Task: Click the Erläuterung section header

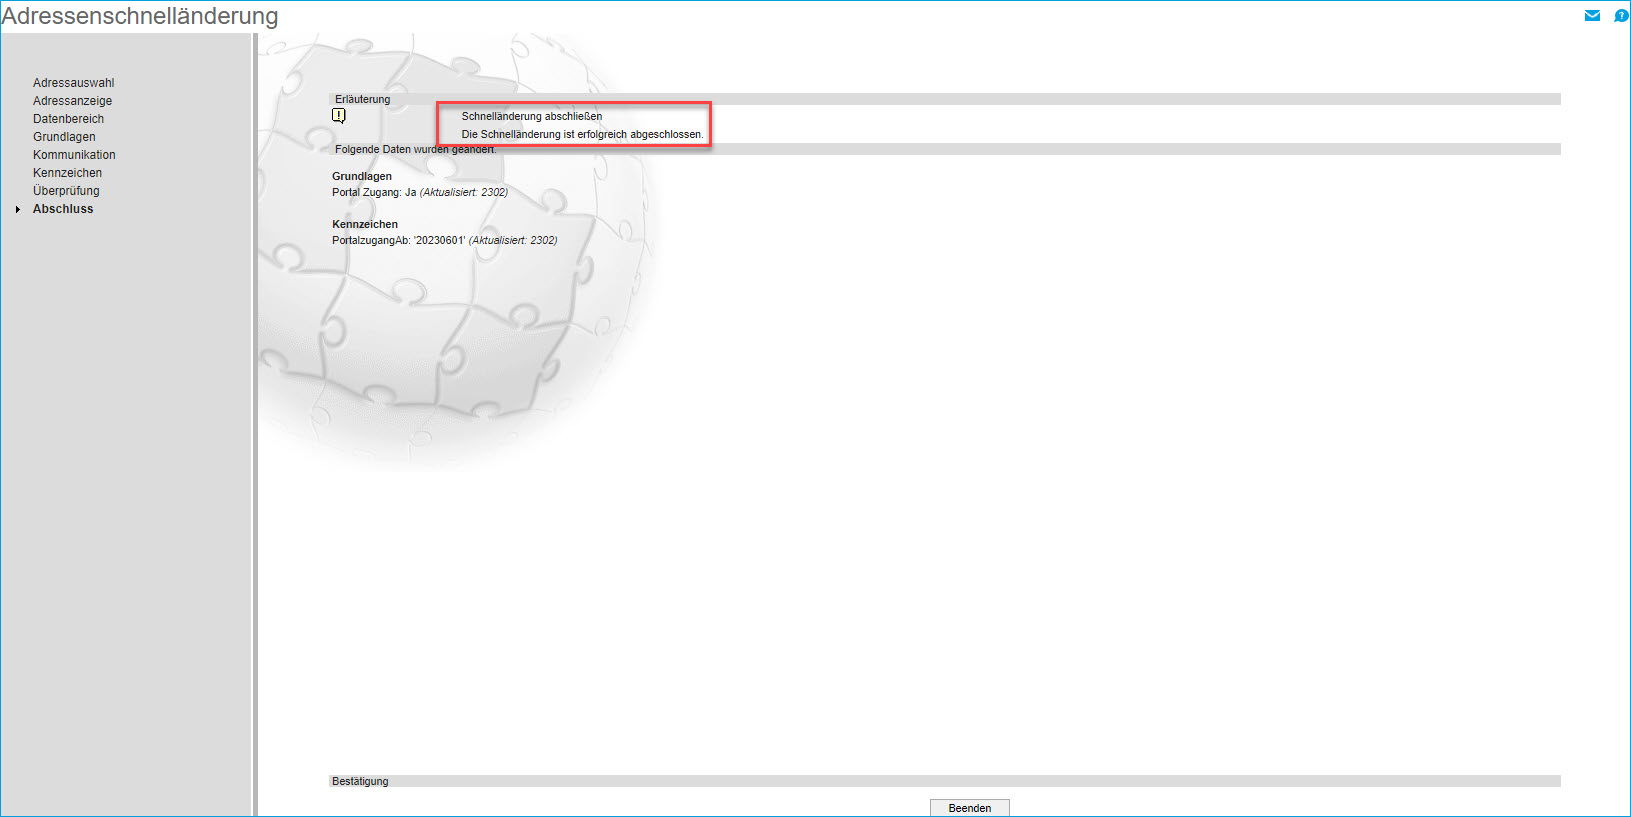Action: (x=945, y=99)
